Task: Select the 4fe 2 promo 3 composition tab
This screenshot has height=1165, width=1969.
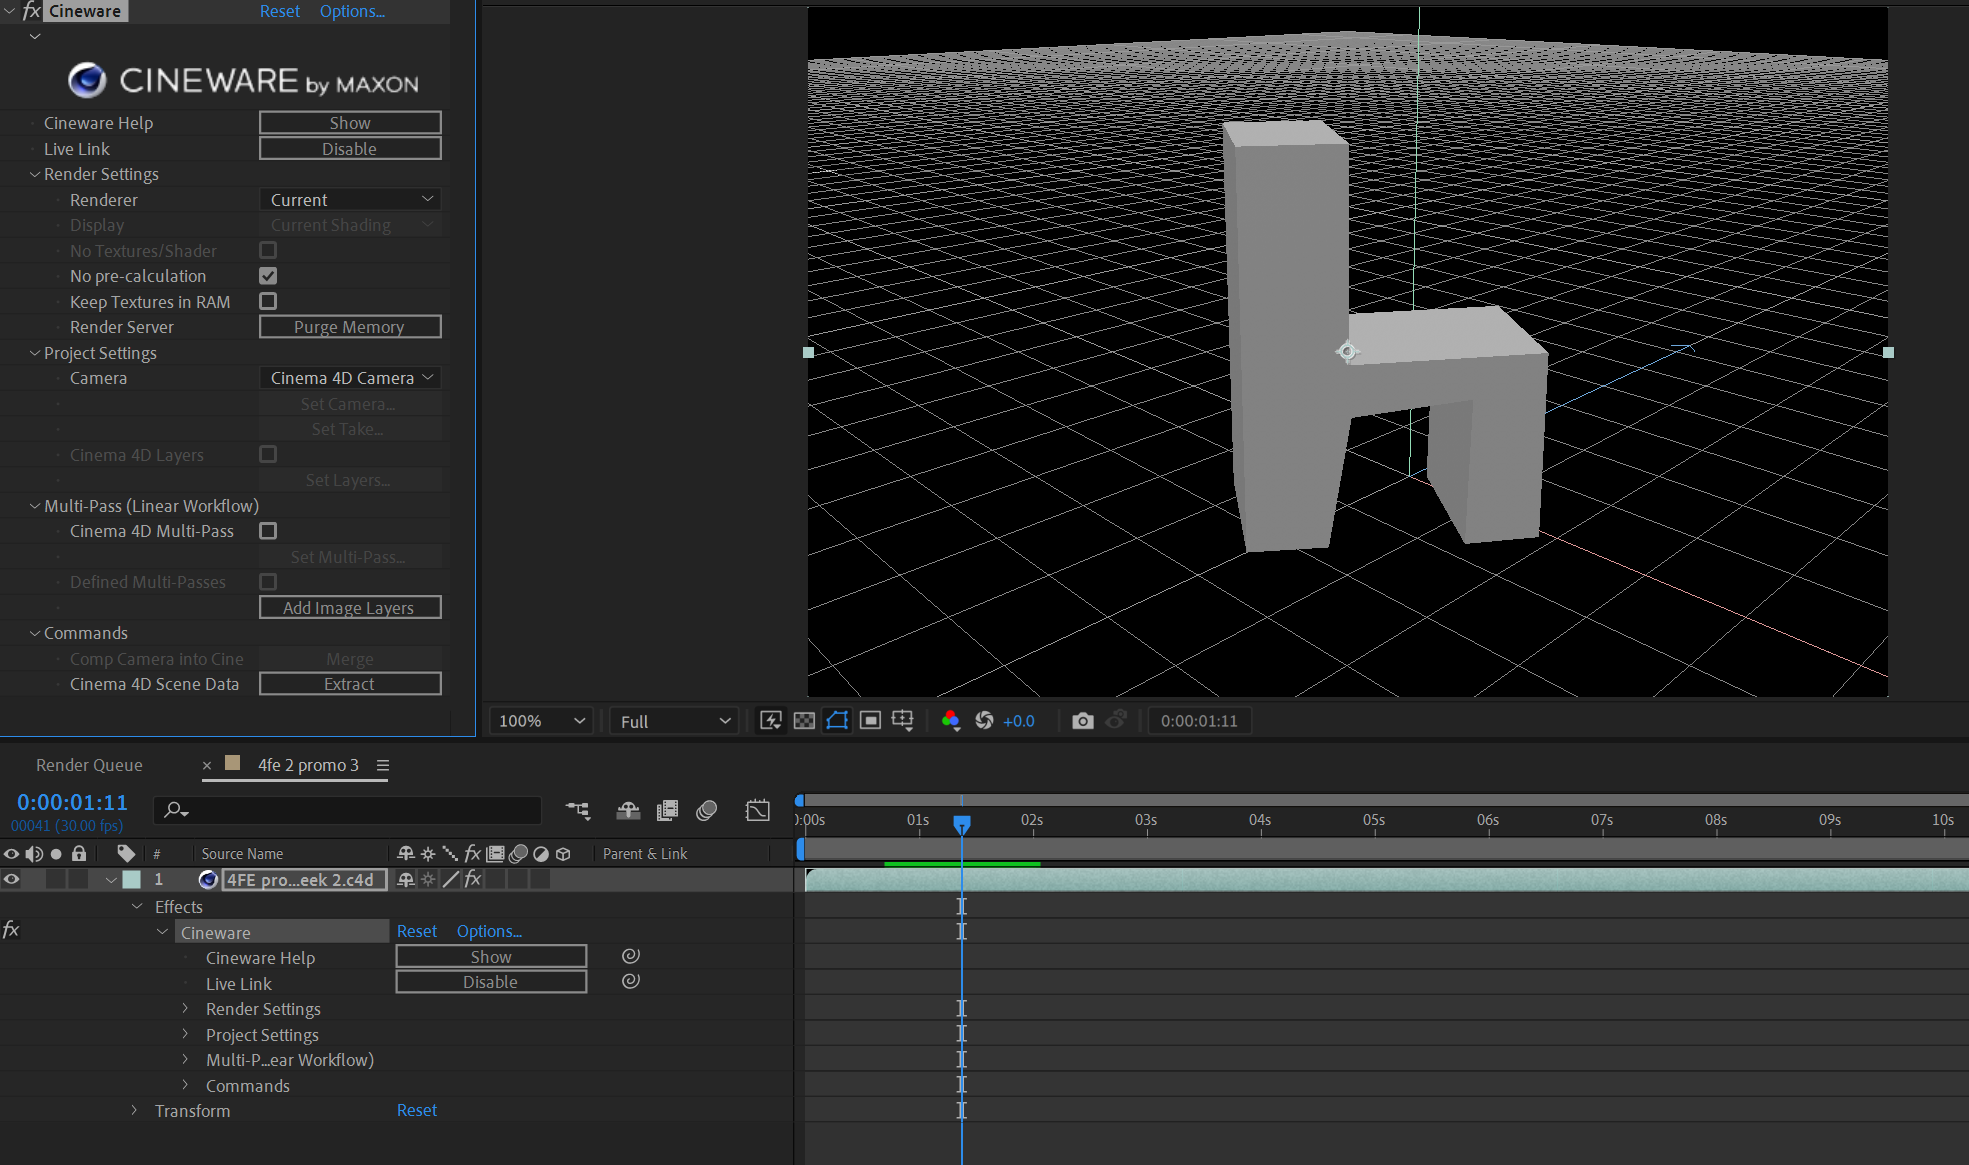Action: point(308,765)
